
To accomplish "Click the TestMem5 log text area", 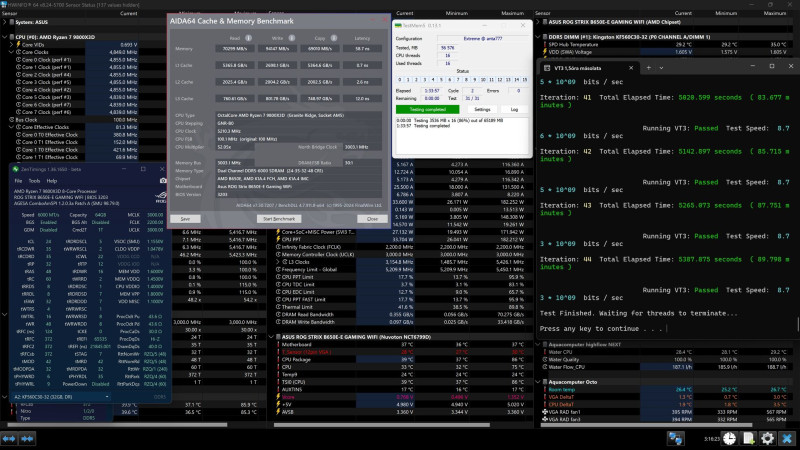I will [x=462, y=135].
